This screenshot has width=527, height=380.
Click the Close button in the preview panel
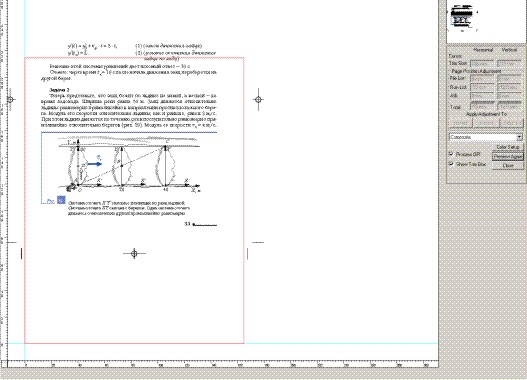click(508, 166)
